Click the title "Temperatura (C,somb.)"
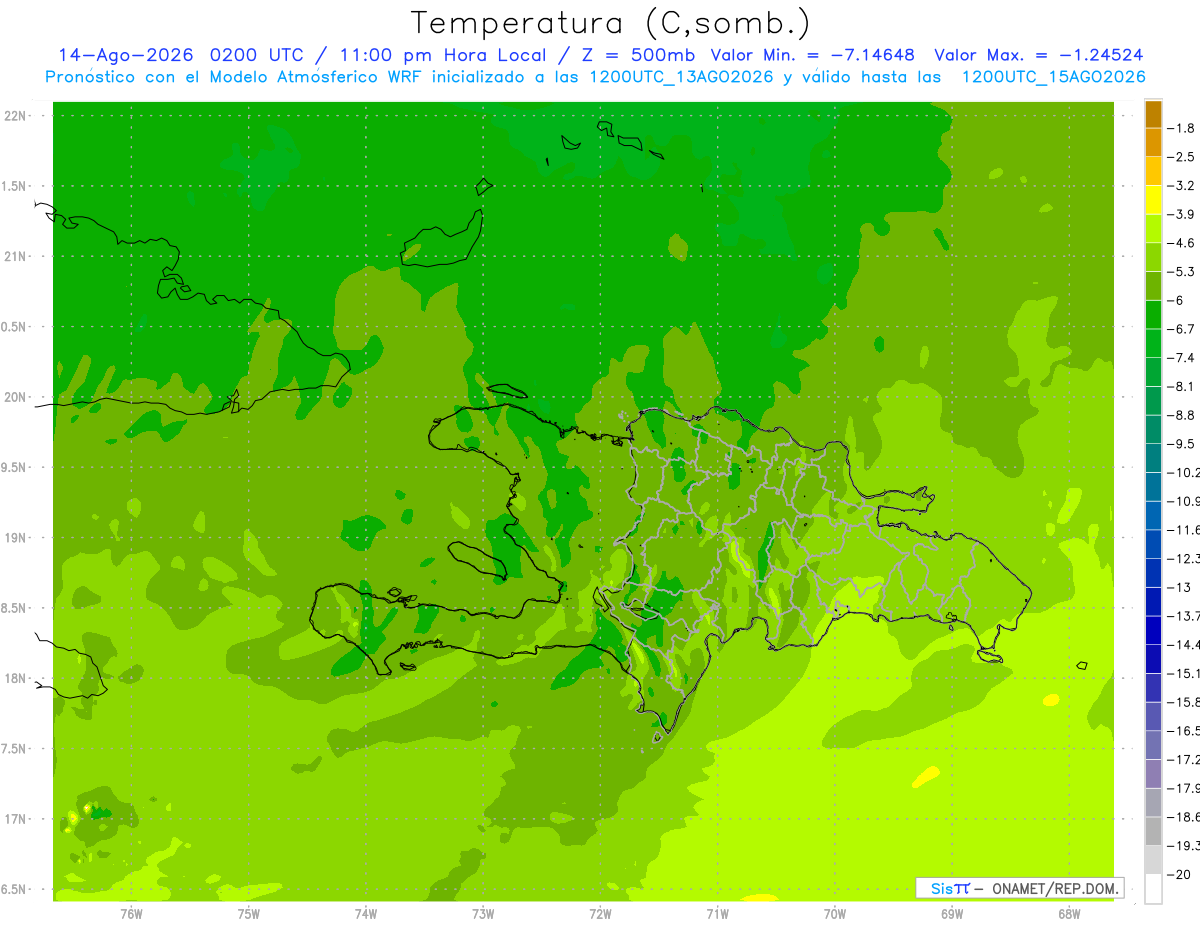This screenshot has height=927, width=1200. (x=611, y=23)
